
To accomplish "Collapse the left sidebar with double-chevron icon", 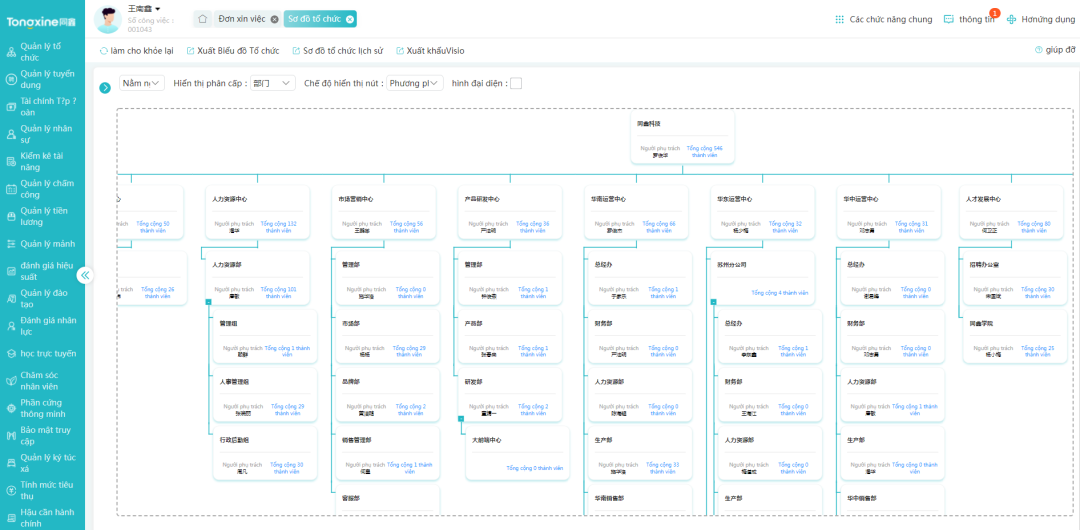I will [85, 275].
